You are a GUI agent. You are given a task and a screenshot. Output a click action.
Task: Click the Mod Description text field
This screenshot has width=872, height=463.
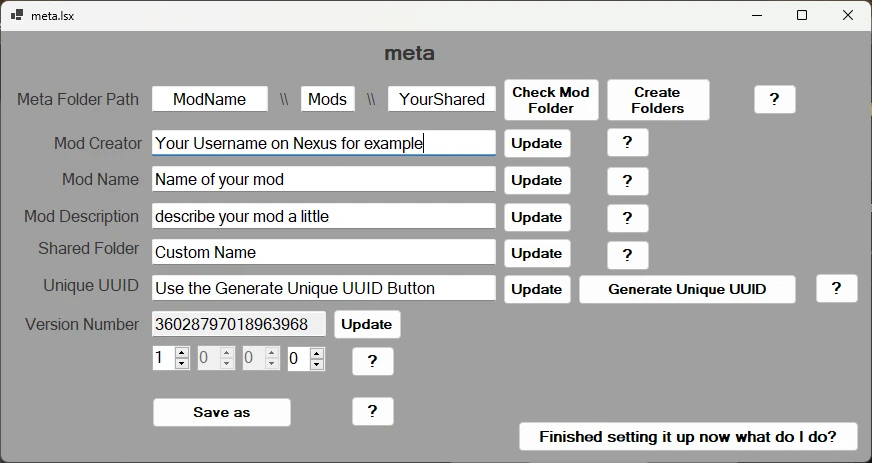pos(323,216)
